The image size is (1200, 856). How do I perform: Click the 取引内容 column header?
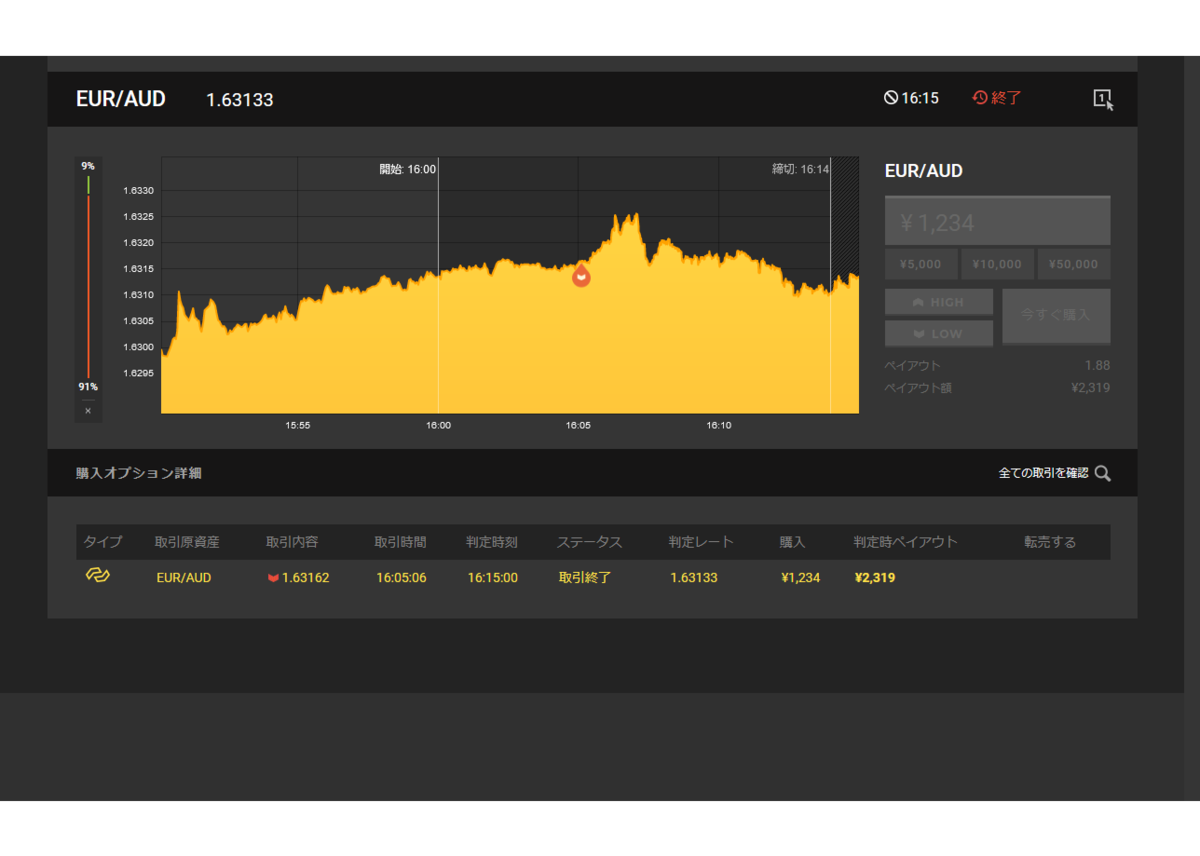(292, 542)
